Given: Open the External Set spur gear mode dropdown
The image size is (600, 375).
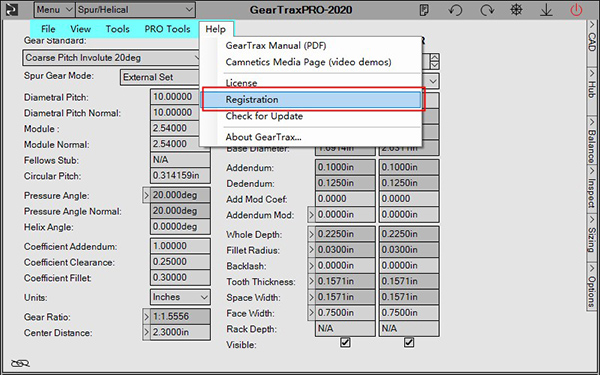Looking at the screenshot, I should click(x=160, y=77).
